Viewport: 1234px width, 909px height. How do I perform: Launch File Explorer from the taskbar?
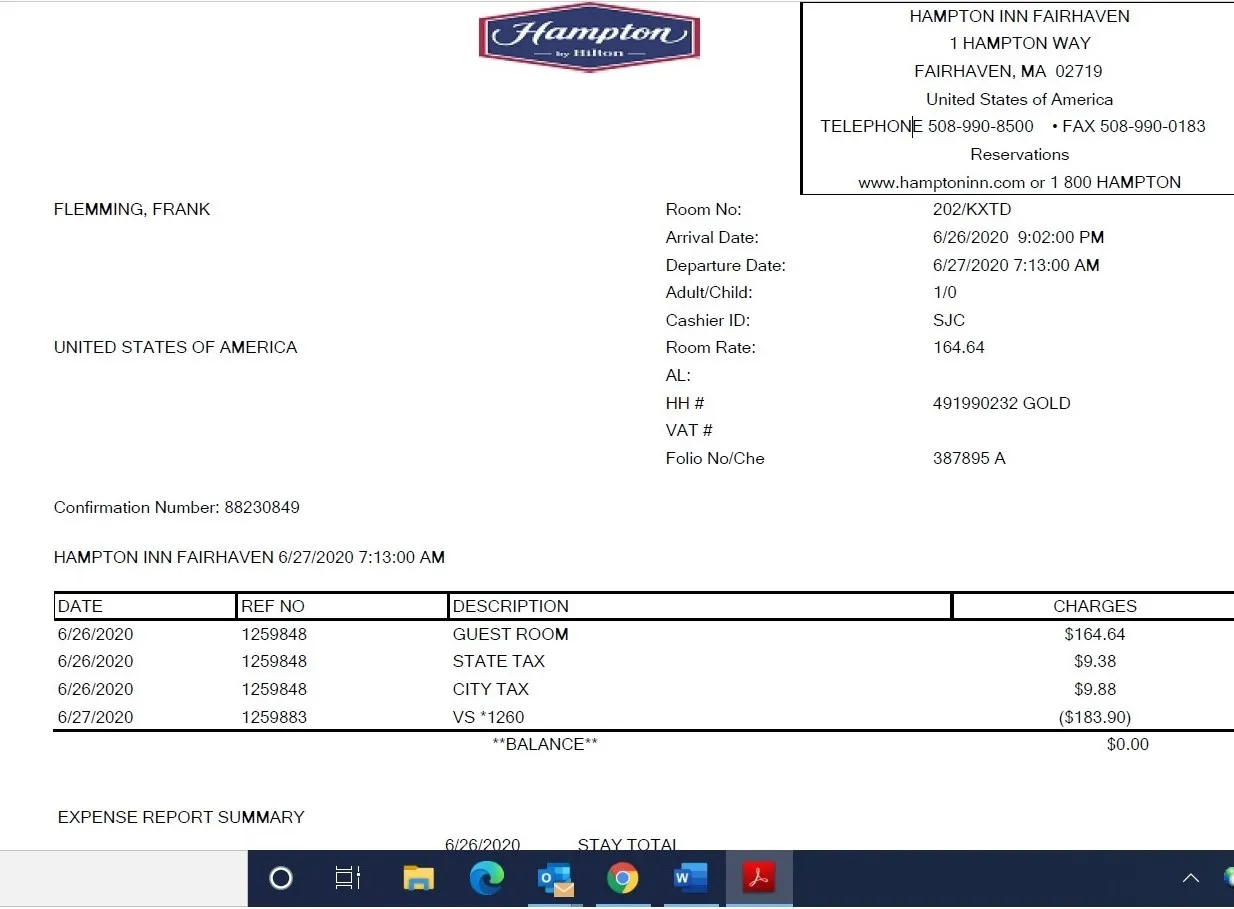(418, 878)
